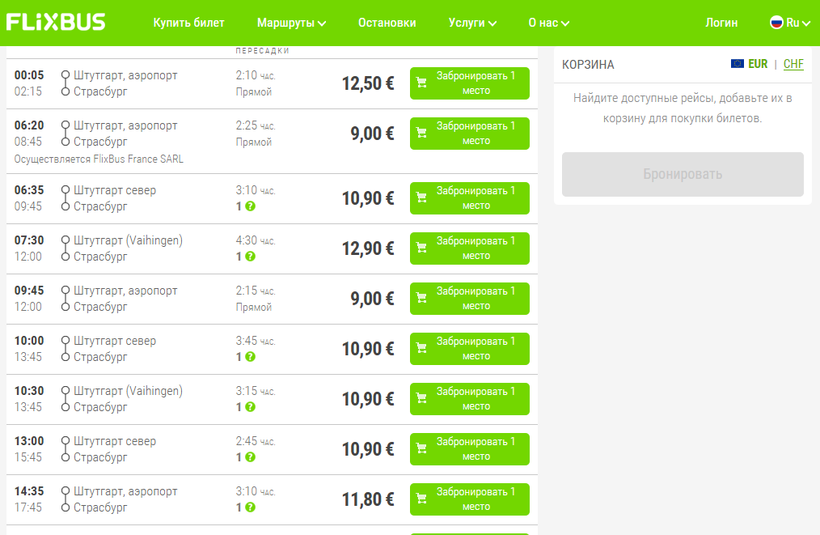The width and height of the screenshot is (820, 535).
Task: Reserve a seat on the 00:05 trip
Action: pos(469,83)
